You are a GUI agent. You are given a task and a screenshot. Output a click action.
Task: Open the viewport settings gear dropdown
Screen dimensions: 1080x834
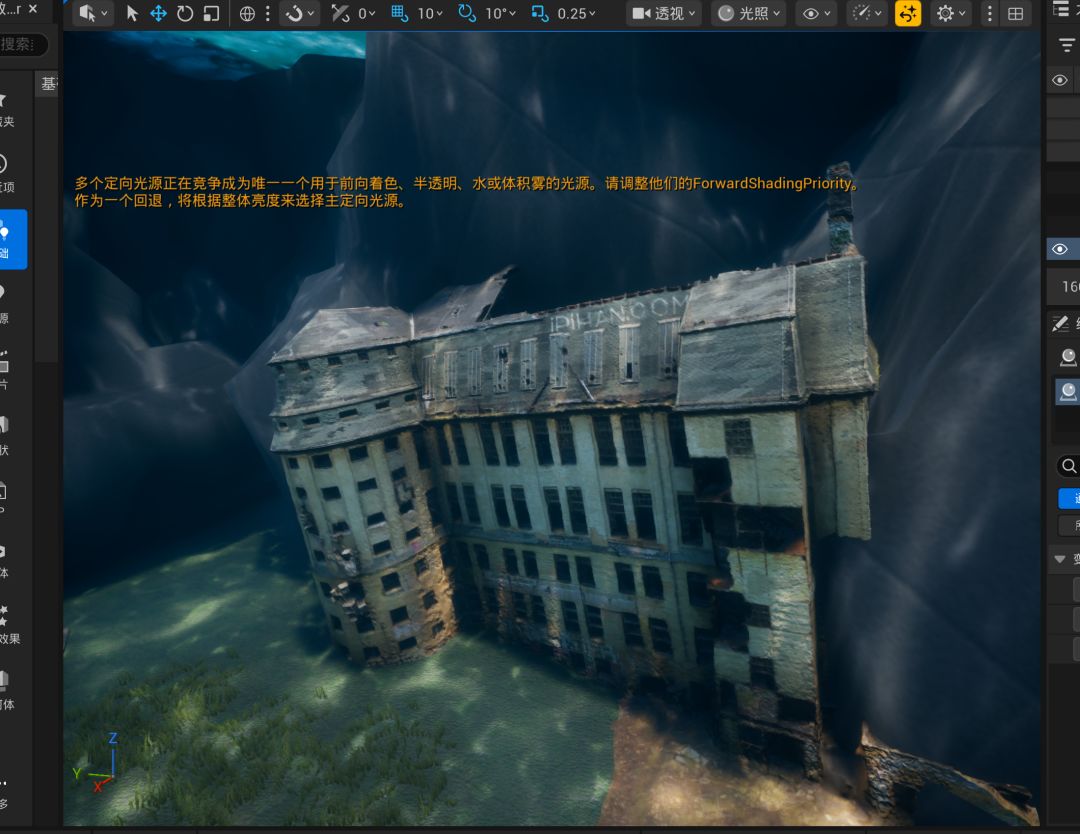click(951, 13)
